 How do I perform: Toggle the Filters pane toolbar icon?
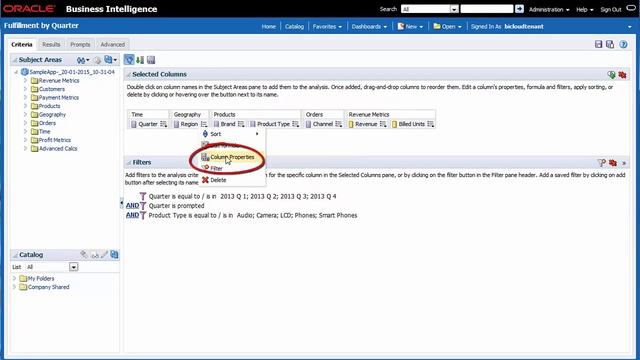pyautogui.click(x=129, y=60)
